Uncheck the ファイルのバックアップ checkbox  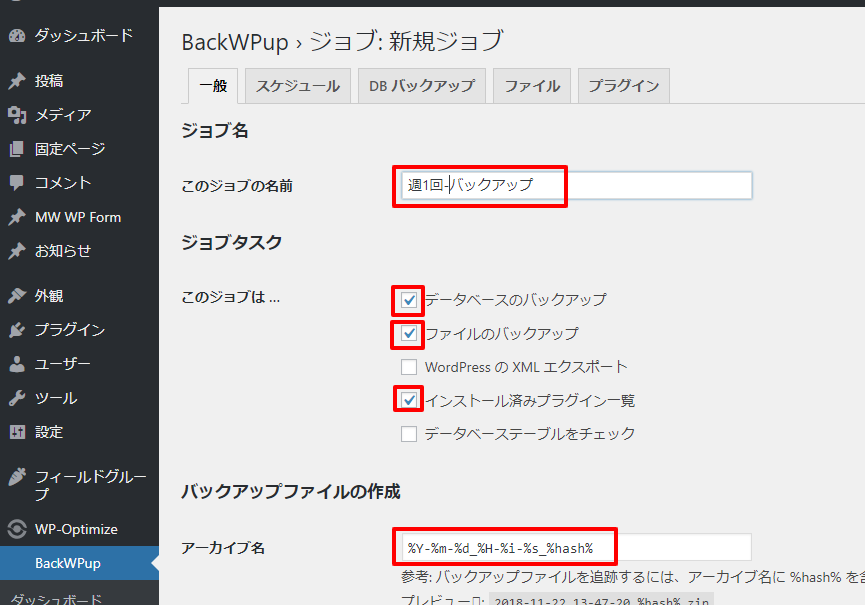point(409,333)
